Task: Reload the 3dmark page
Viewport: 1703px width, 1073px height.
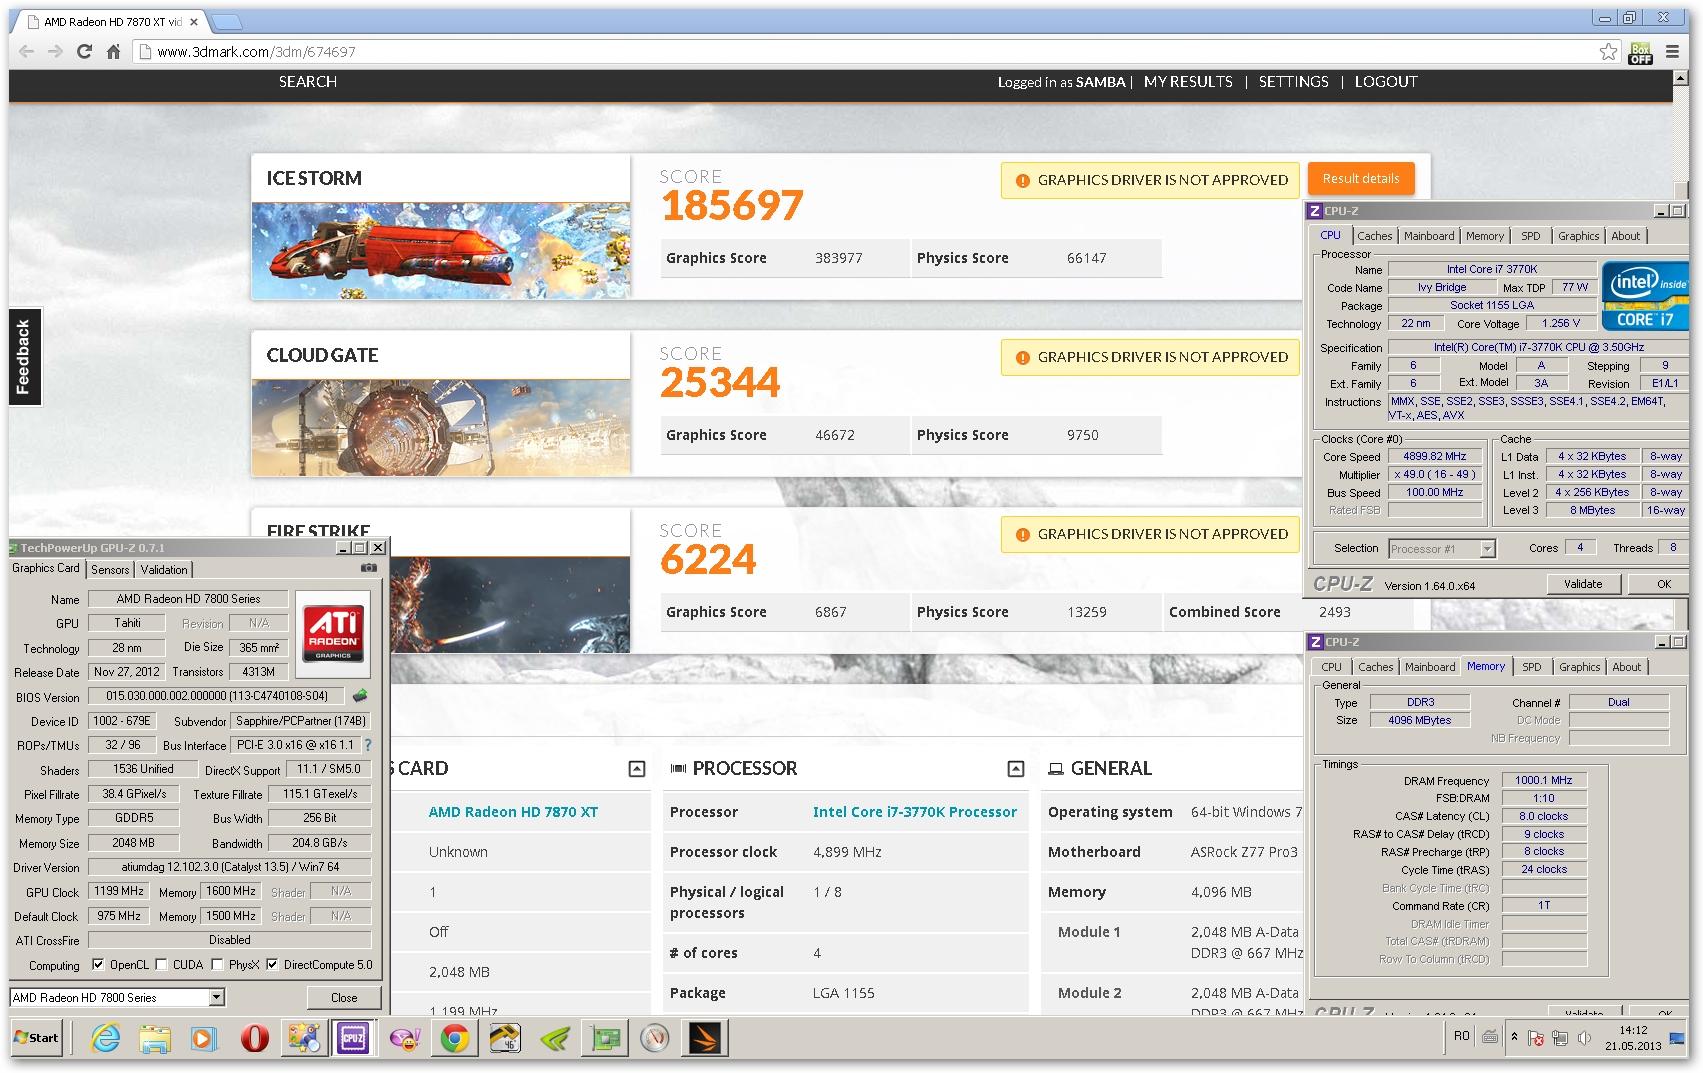Action: pyautogui.click(x=84, y=51)
